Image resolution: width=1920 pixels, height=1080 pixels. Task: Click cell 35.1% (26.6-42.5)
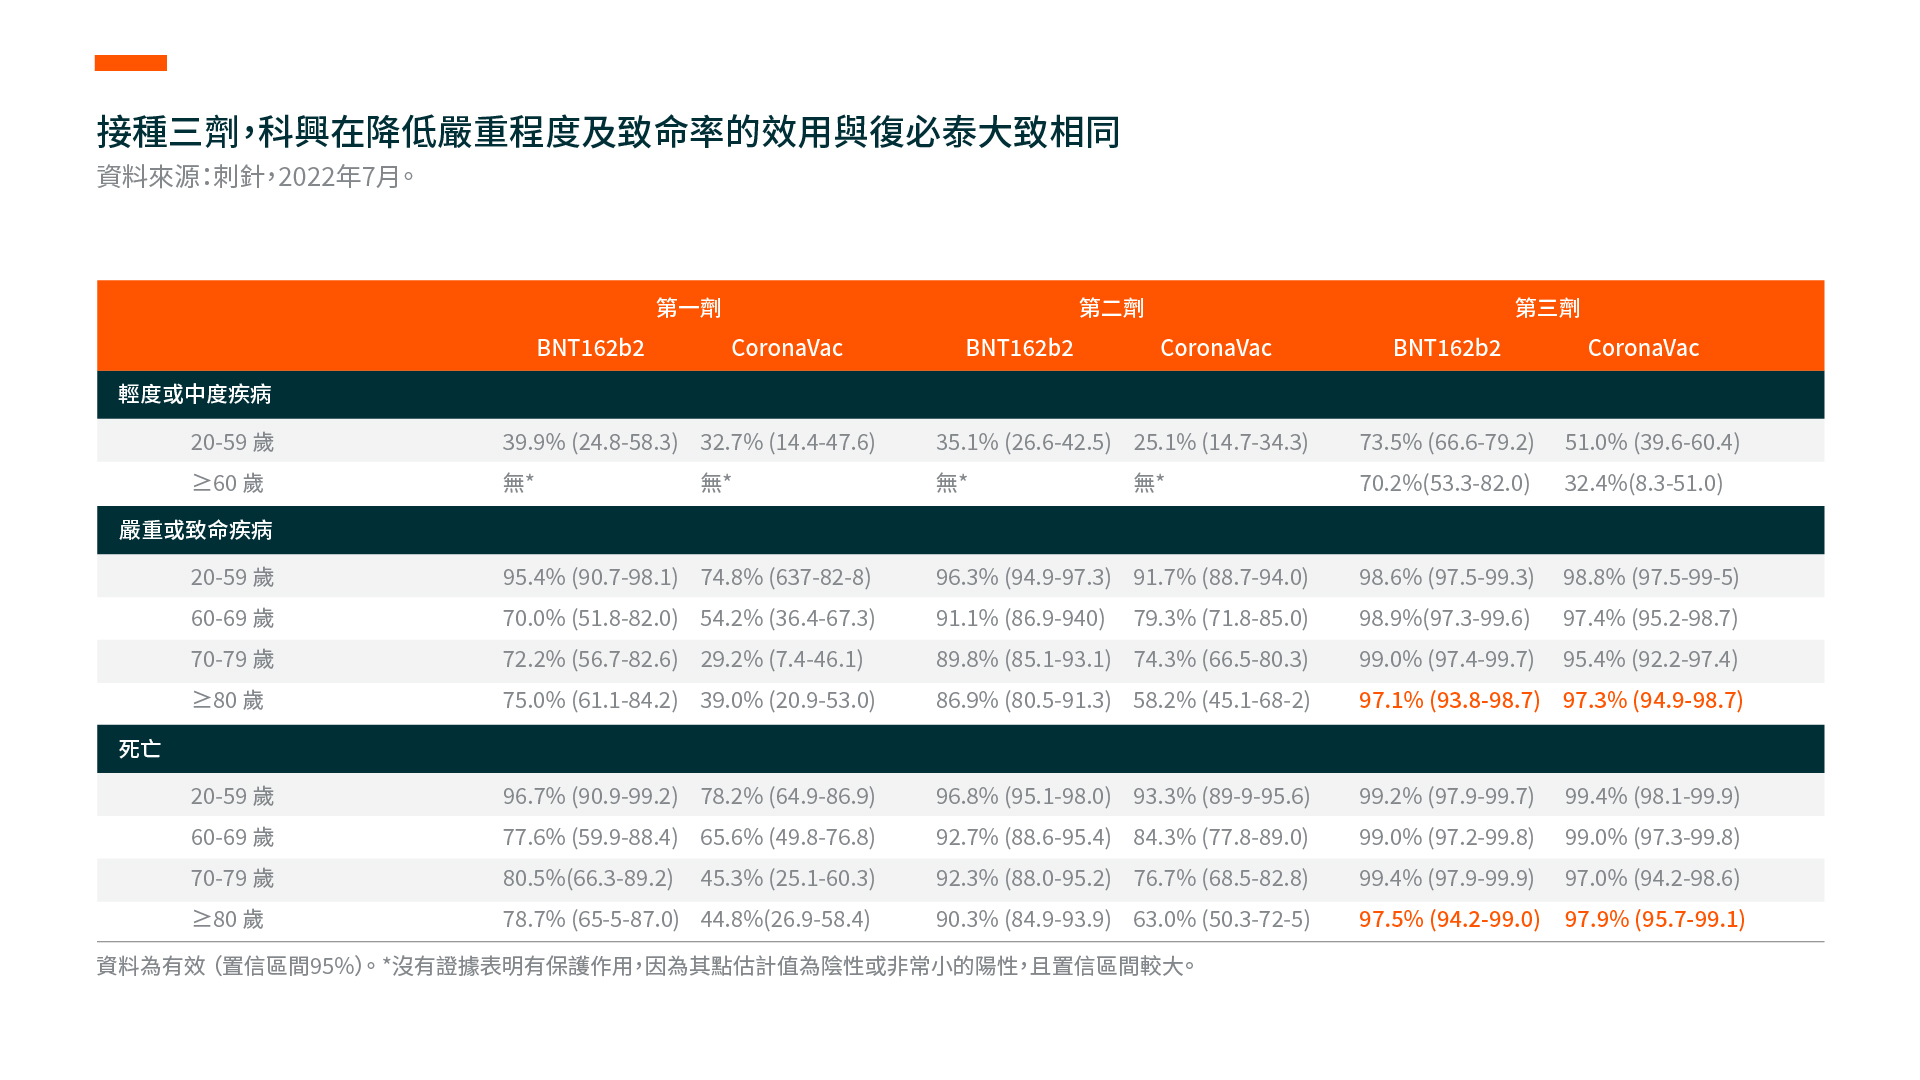(1023, 442)
